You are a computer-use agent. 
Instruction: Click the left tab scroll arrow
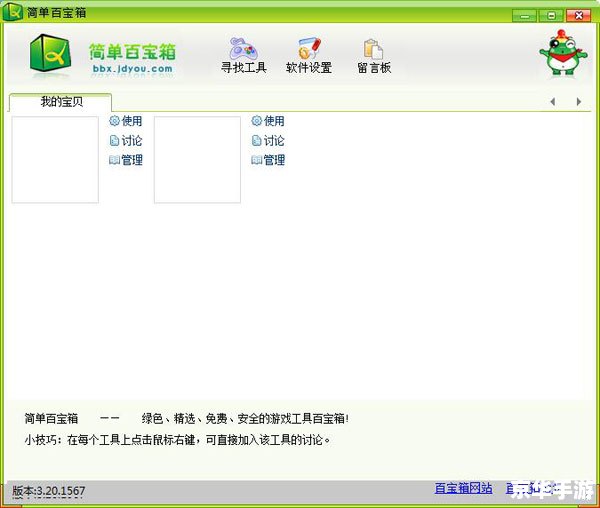[553, 101]
